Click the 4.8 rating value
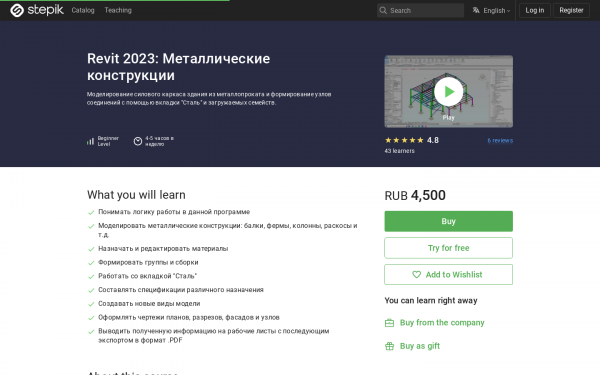Screen dimensions: 600x375 [x=433, y=140]
